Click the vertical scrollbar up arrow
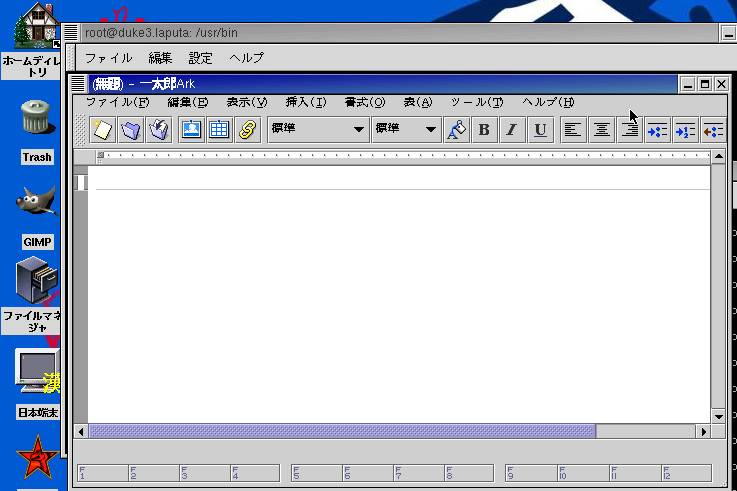This screenshot has height=491, width=737. coord(718,157)
